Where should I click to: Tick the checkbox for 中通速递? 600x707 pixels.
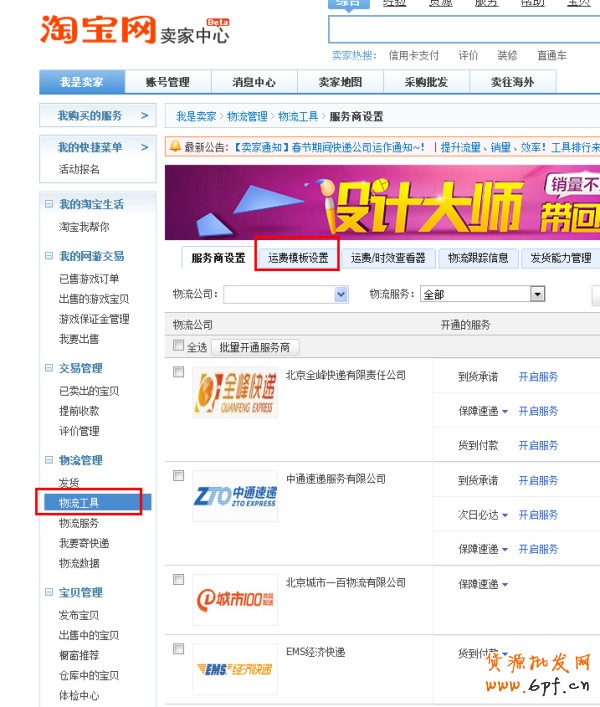click(179, 476)
